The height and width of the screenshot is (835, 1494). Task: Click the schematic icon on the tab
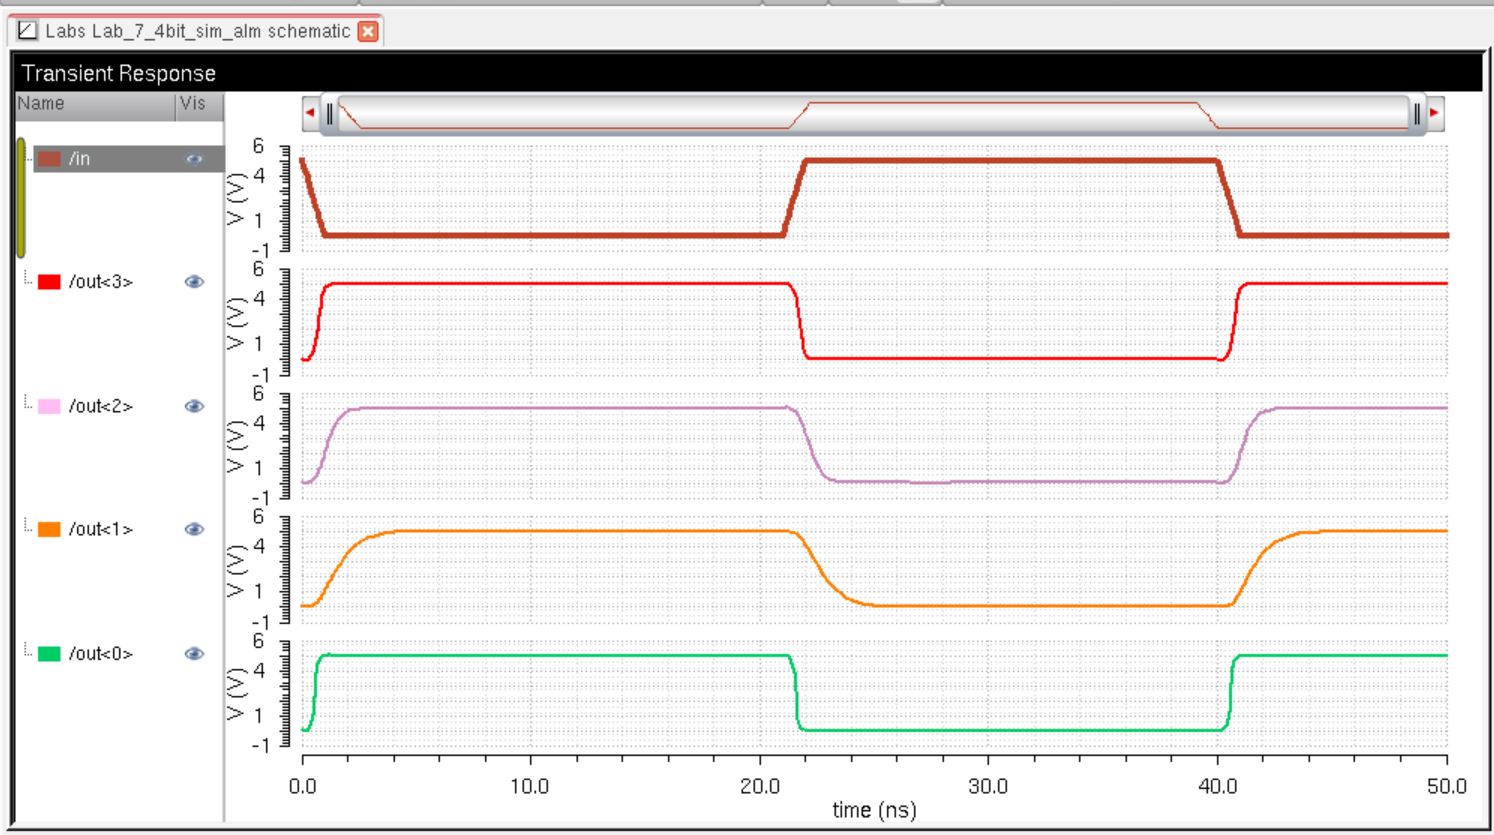[x=28, y=31]
